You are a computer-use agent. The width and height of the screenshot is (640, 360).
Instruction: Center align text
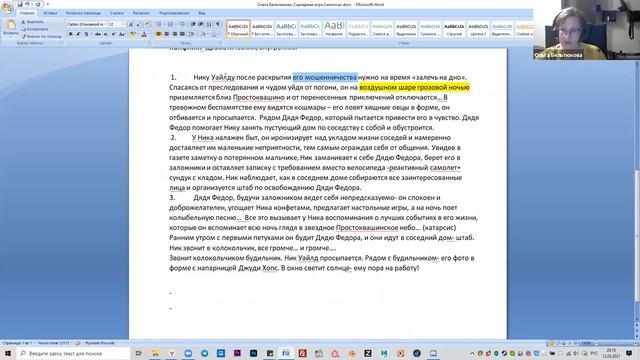click(167, 34)
